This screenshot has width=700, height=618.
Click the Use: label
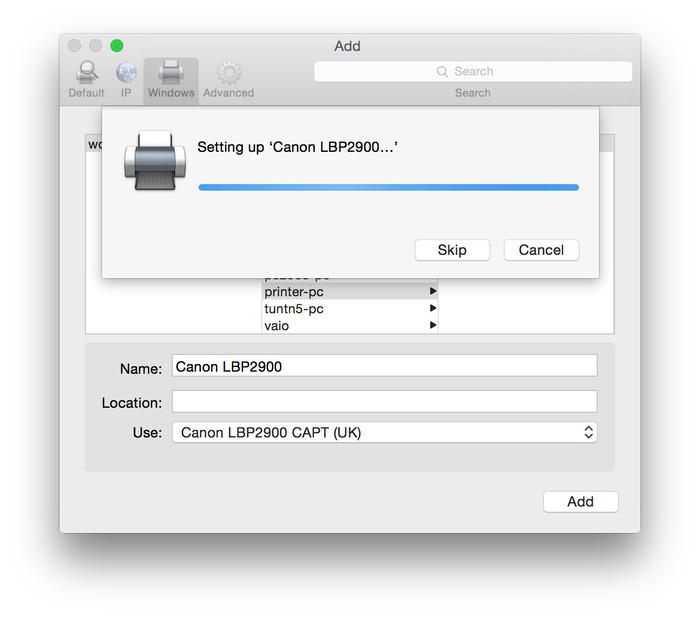(147, 433)
